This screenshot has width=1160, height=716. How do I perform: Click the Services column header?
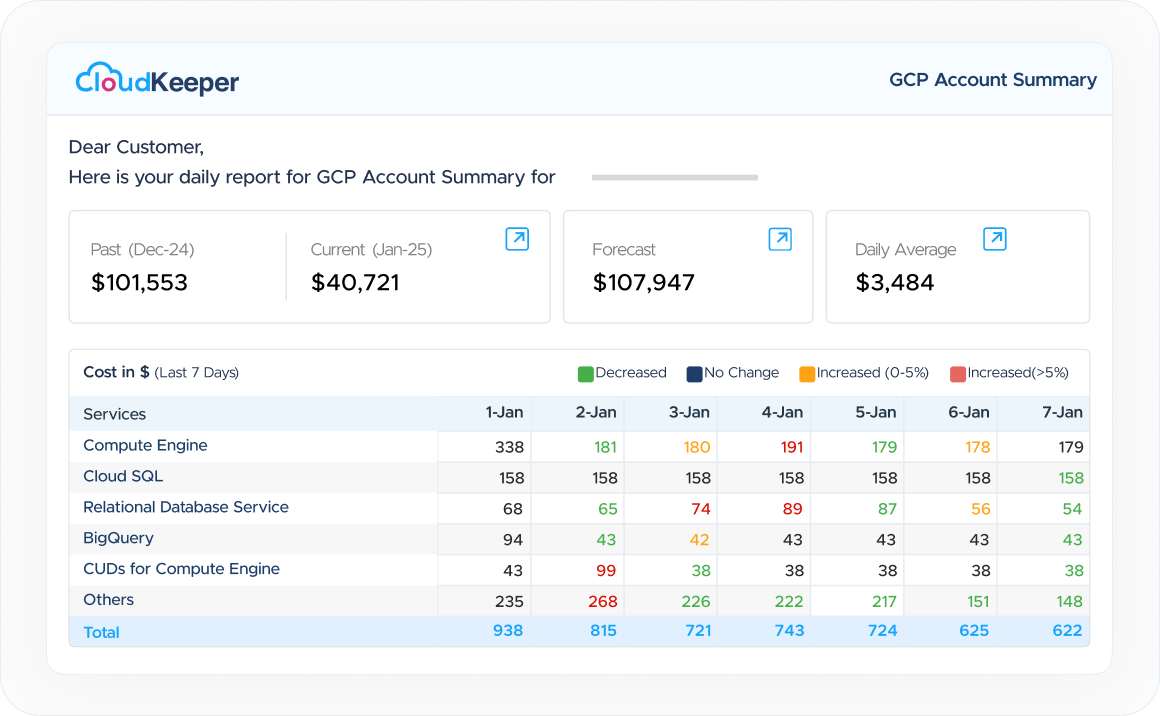[x=115, y=414]
